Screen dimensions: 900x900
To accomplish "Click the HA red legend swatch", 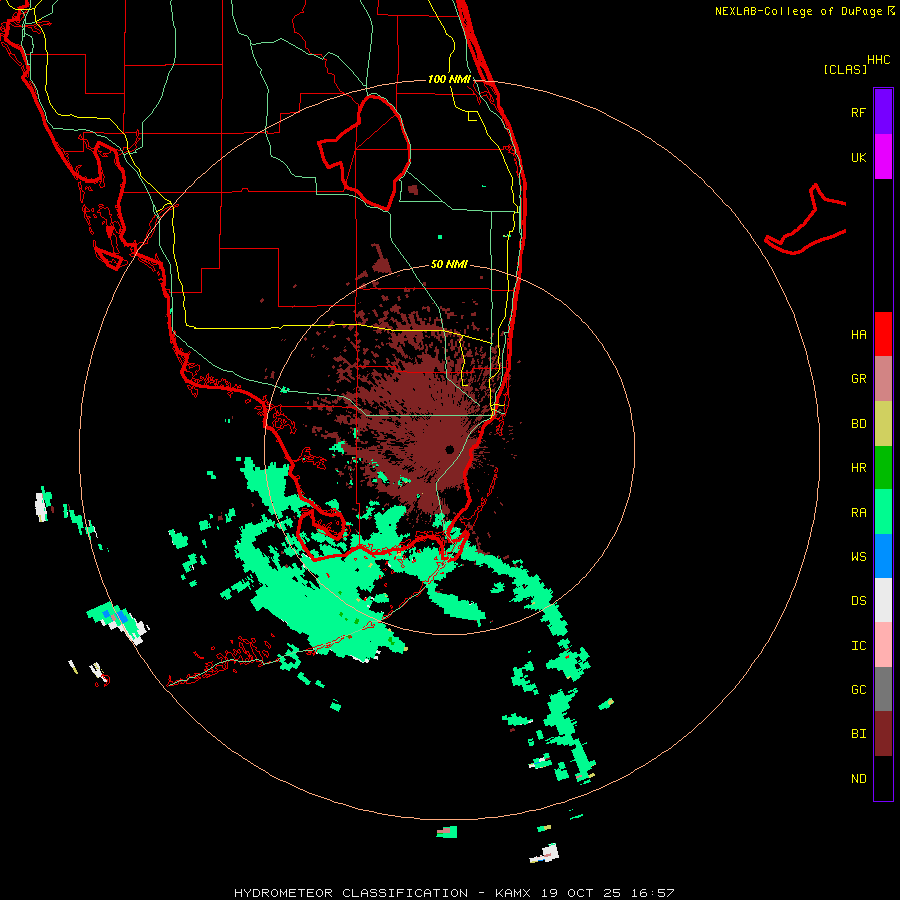I will [883, 334].
